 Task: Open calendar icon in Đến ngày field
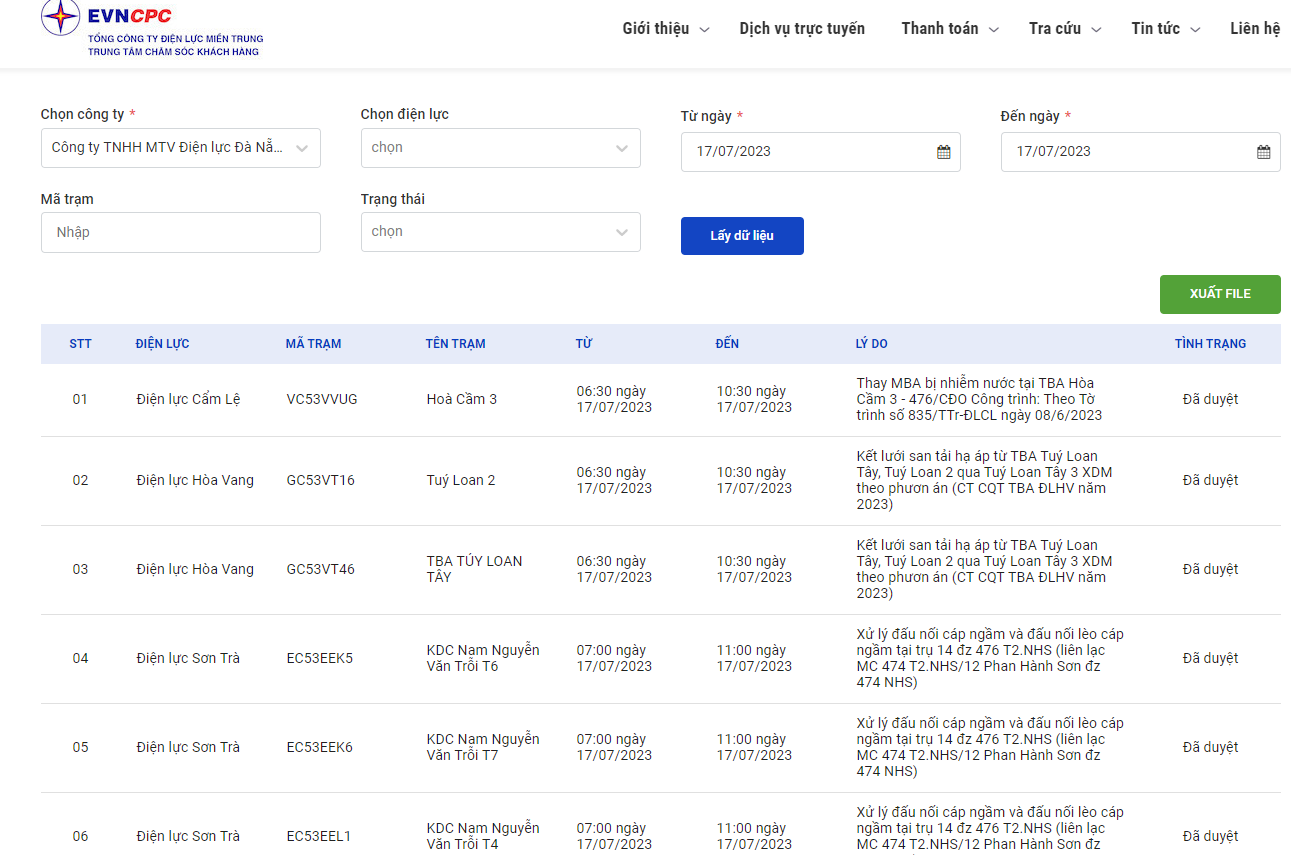click(x=1263, y=152)
